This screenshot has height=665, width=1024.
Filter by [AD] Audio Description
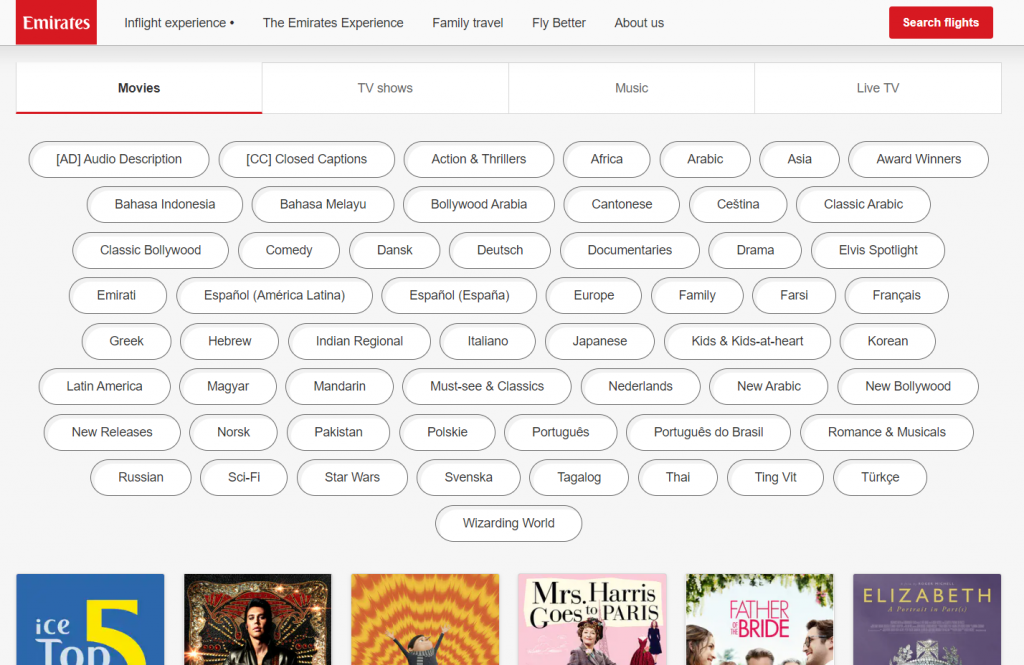pos(119,159)
